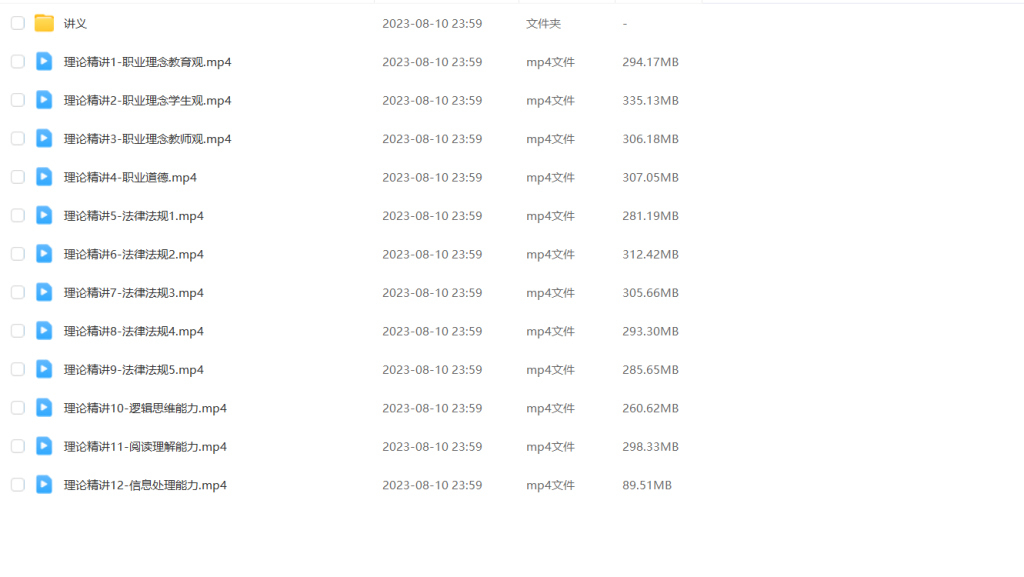This screenshot has width=1024, height=577.
Task: Toggle checkbox for 理论精讲7-法律法规3.mp4
Action: (18, 293)
